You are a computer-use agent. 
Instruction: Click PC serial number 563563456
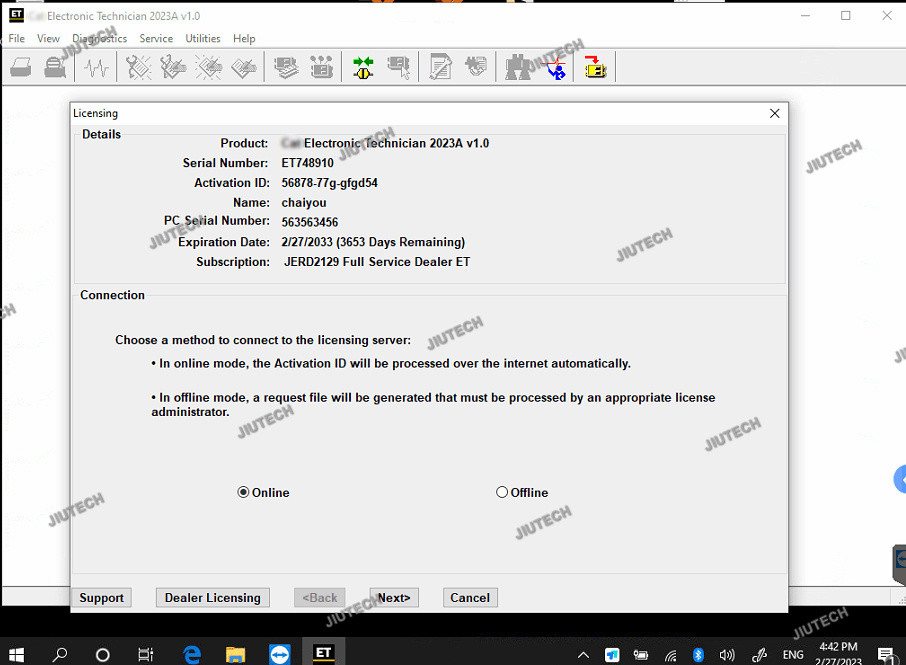(x=310, y=222)
